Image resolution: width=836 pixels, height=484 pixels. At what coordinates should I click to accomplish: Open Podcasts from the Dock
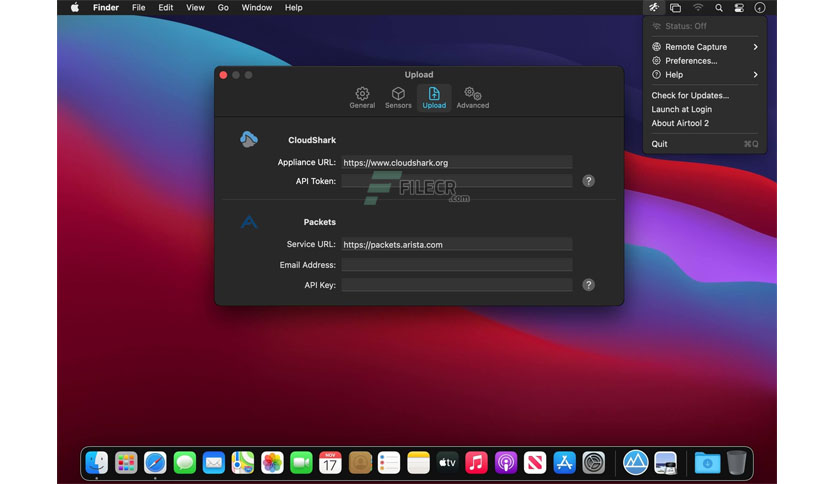click(505, 463)
